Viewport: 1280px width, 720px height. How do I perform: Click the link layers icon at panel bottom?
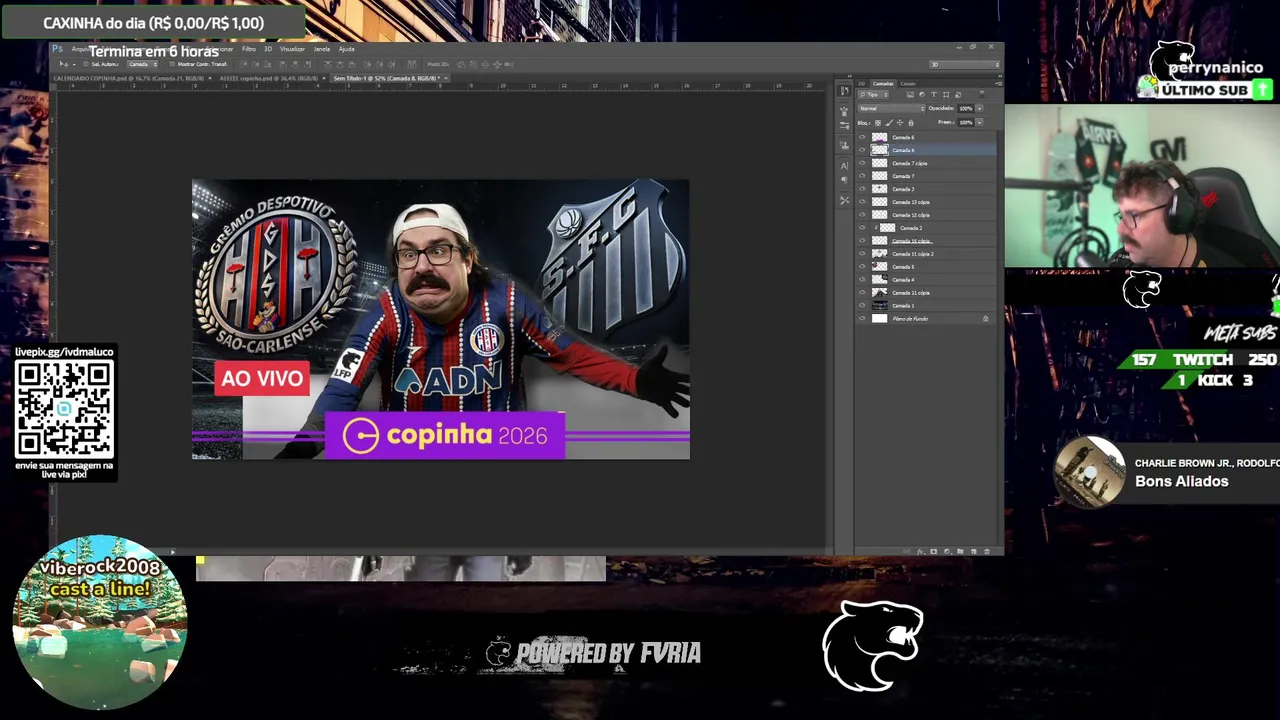coord(907,552)
